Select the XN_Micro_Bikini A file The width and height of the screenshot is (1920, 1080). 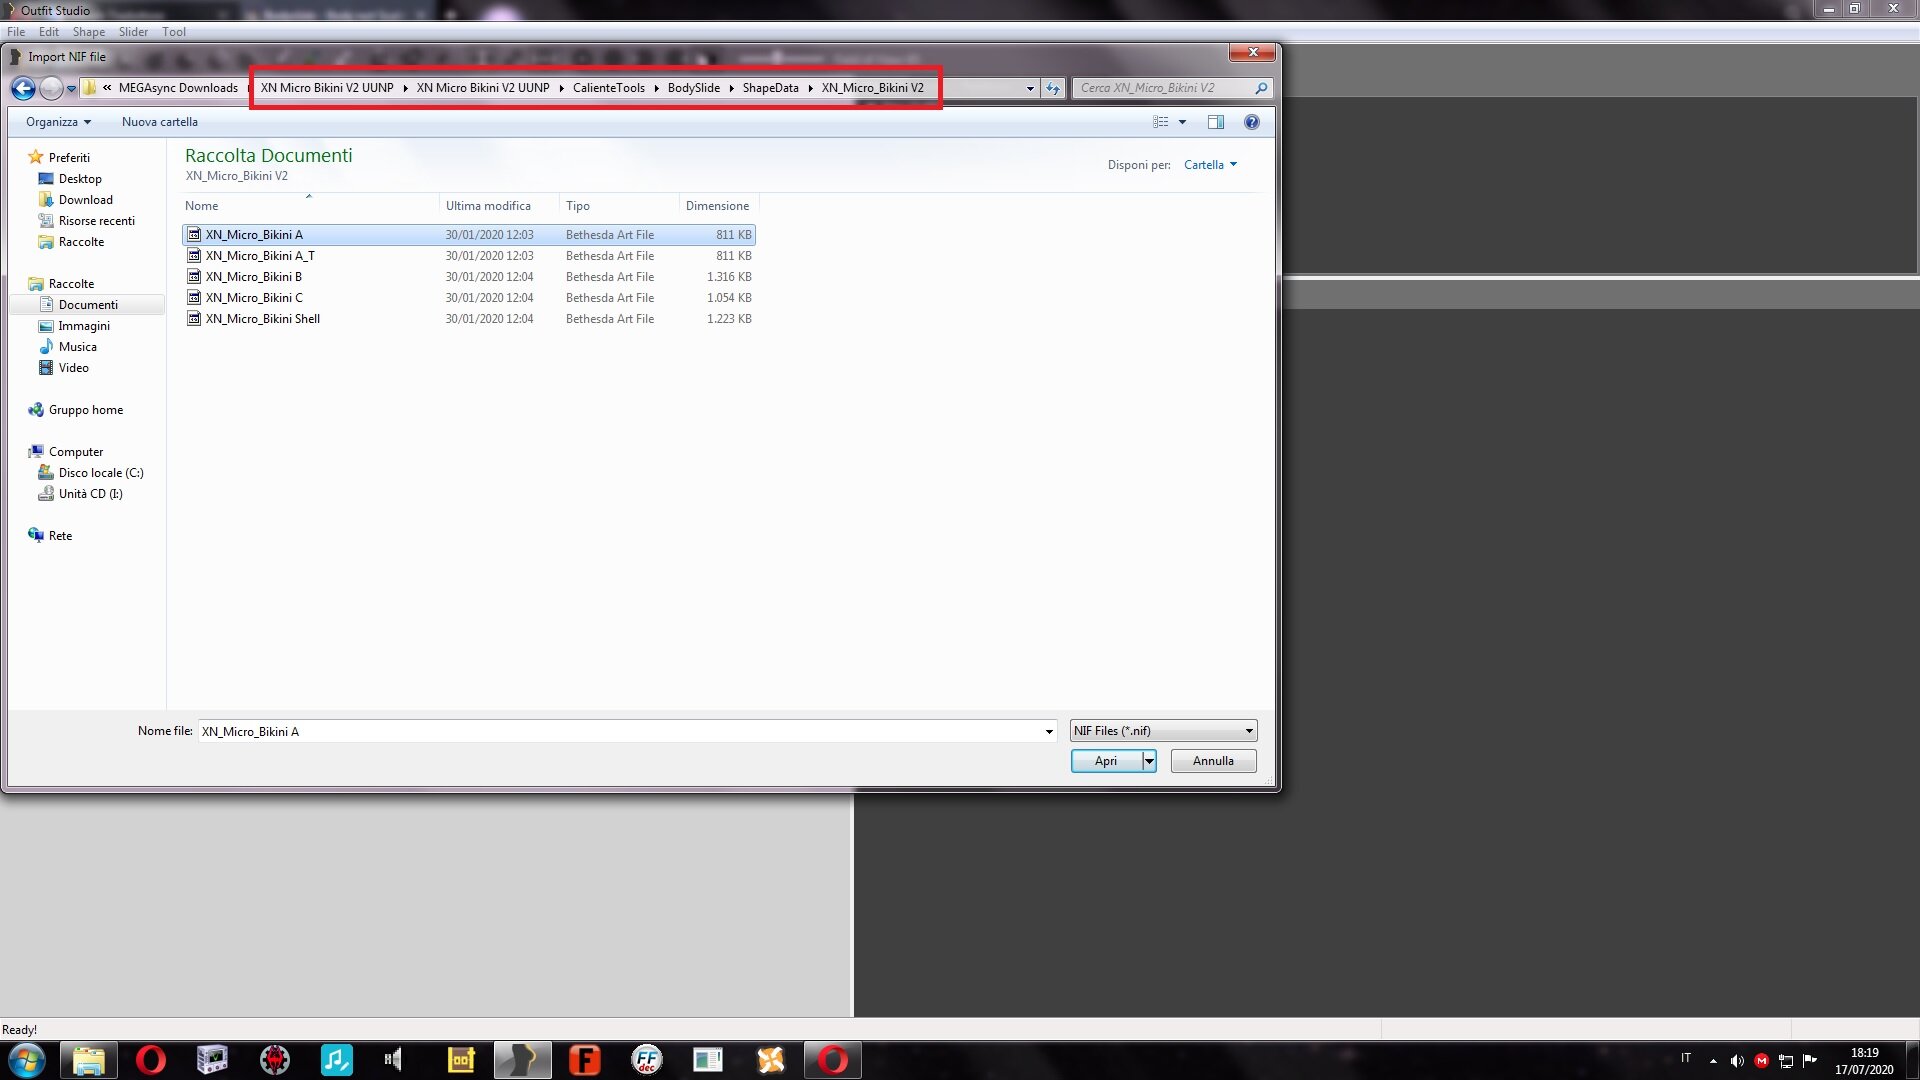468,235
